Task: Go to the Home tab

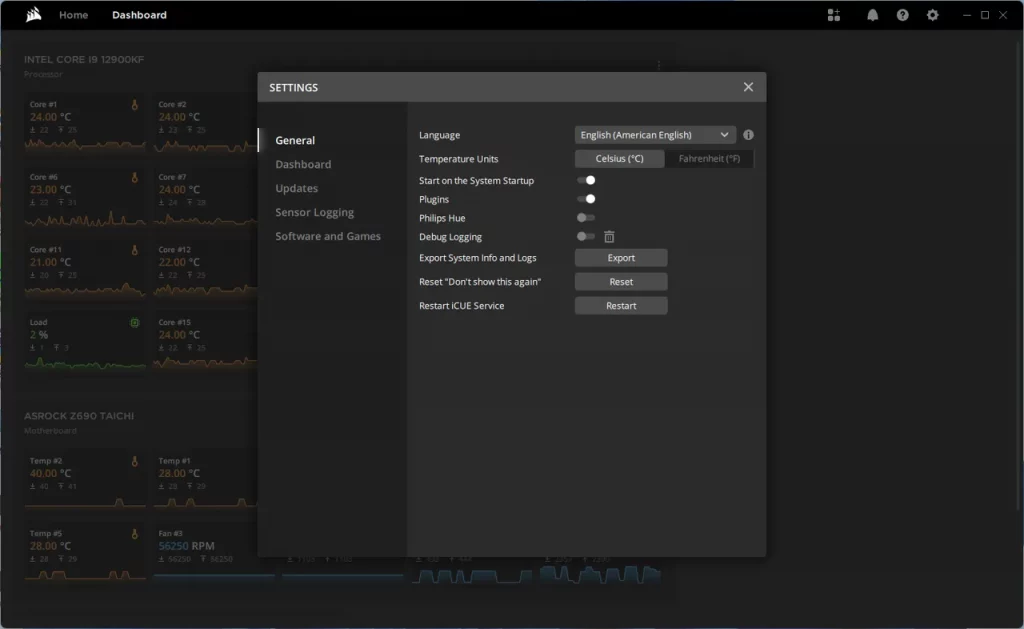Action: point(73,15)
